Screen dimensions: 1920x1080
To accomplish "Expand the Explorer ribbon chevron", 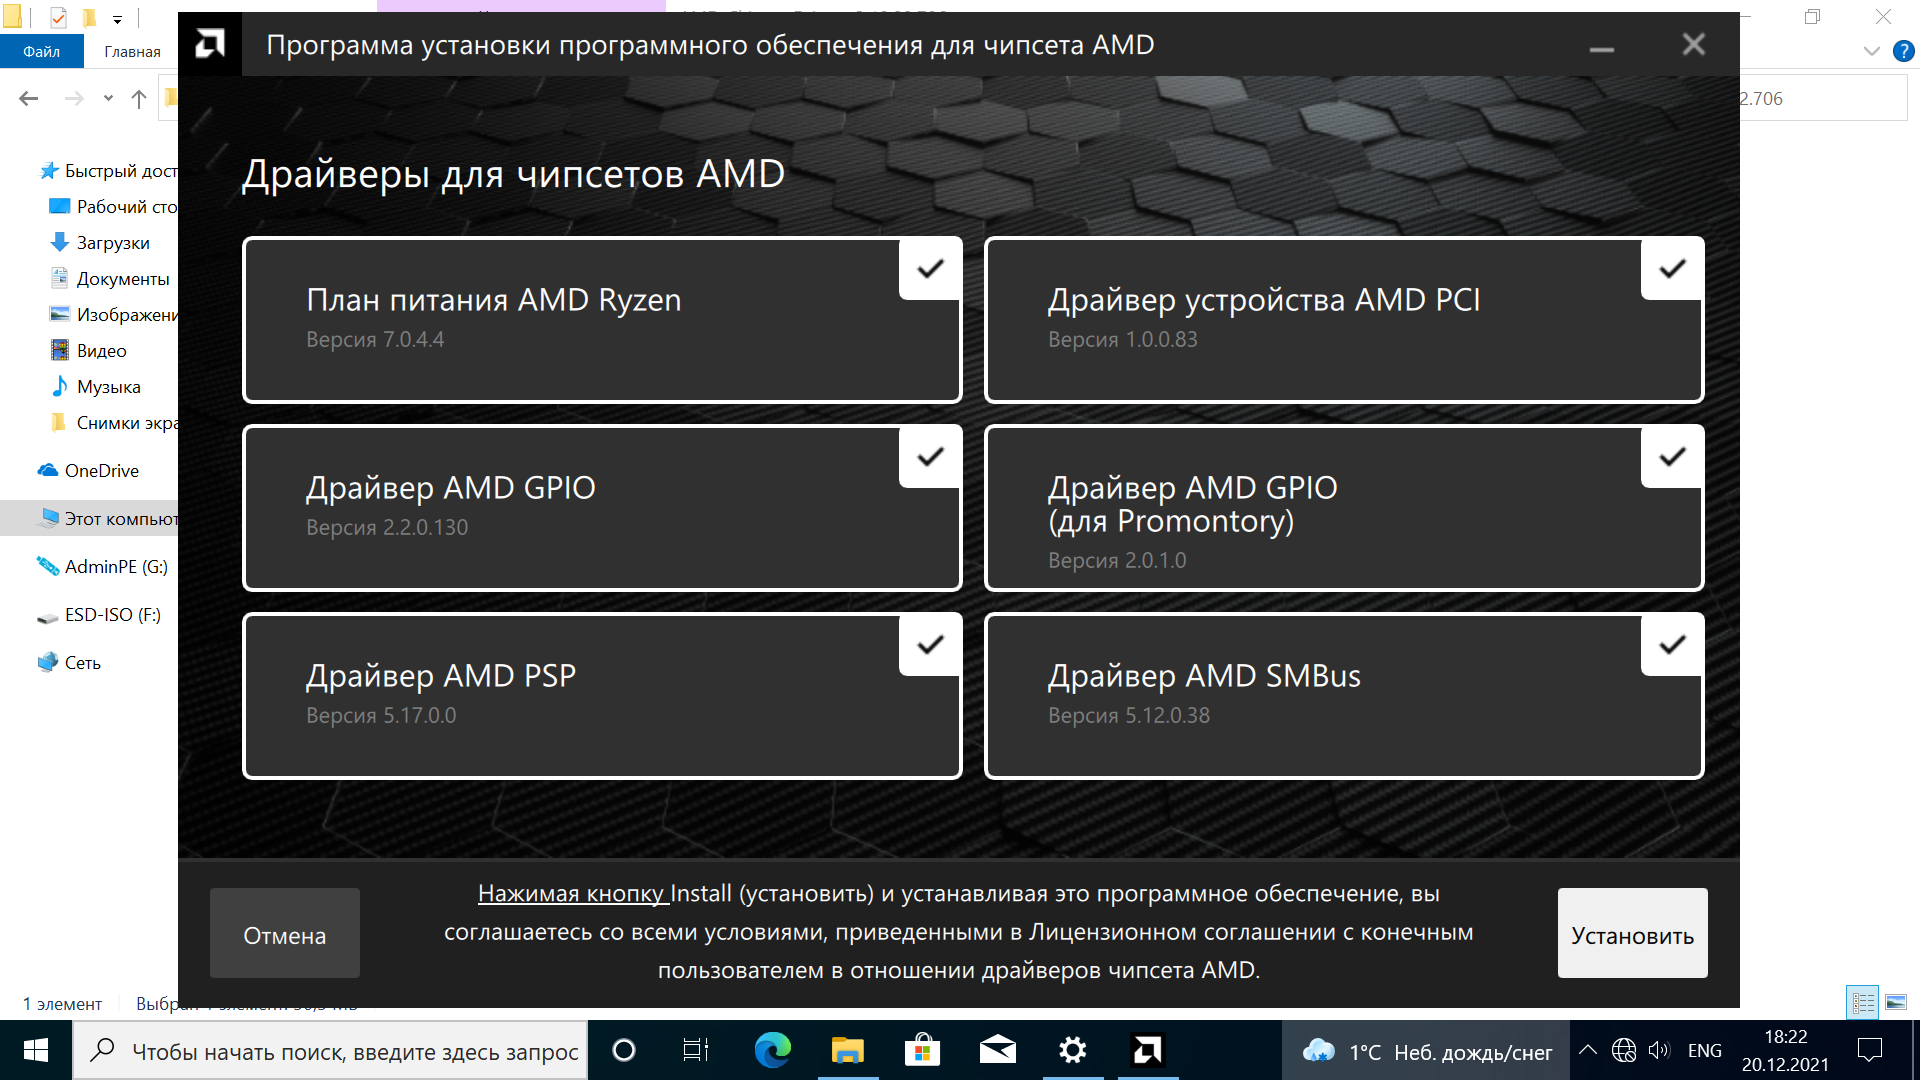I will point(1872,51).
